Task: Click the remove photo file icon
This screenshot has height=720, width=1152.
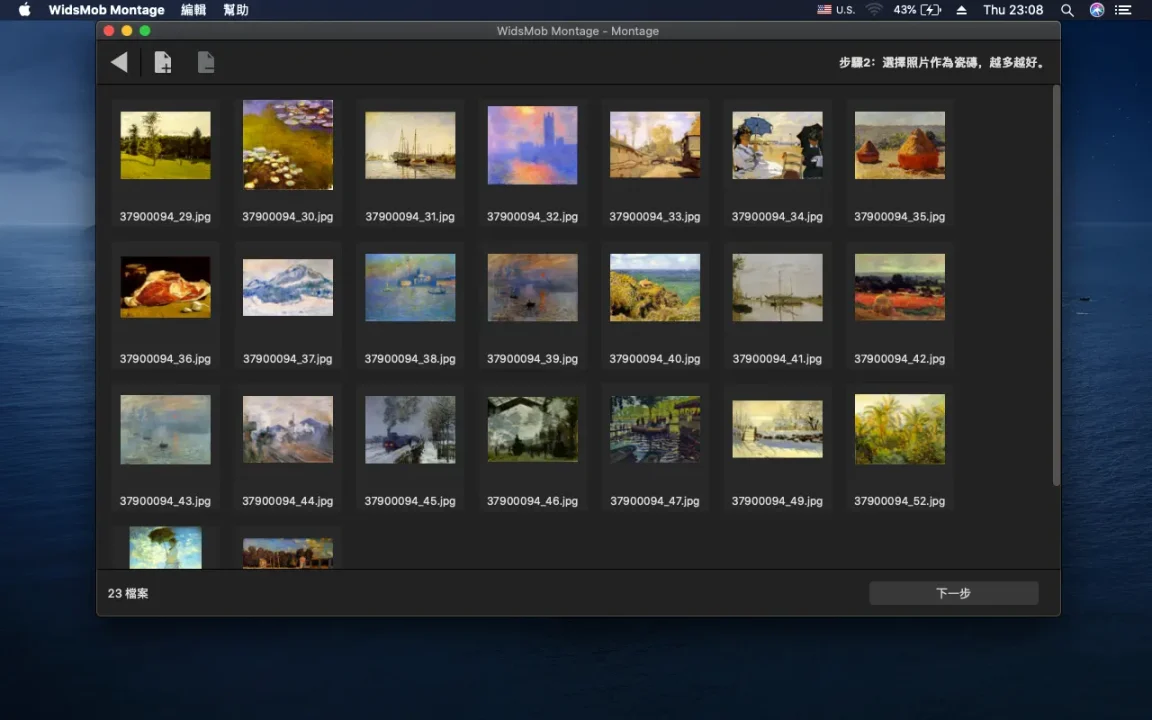Action: click(x=206, y=63)
